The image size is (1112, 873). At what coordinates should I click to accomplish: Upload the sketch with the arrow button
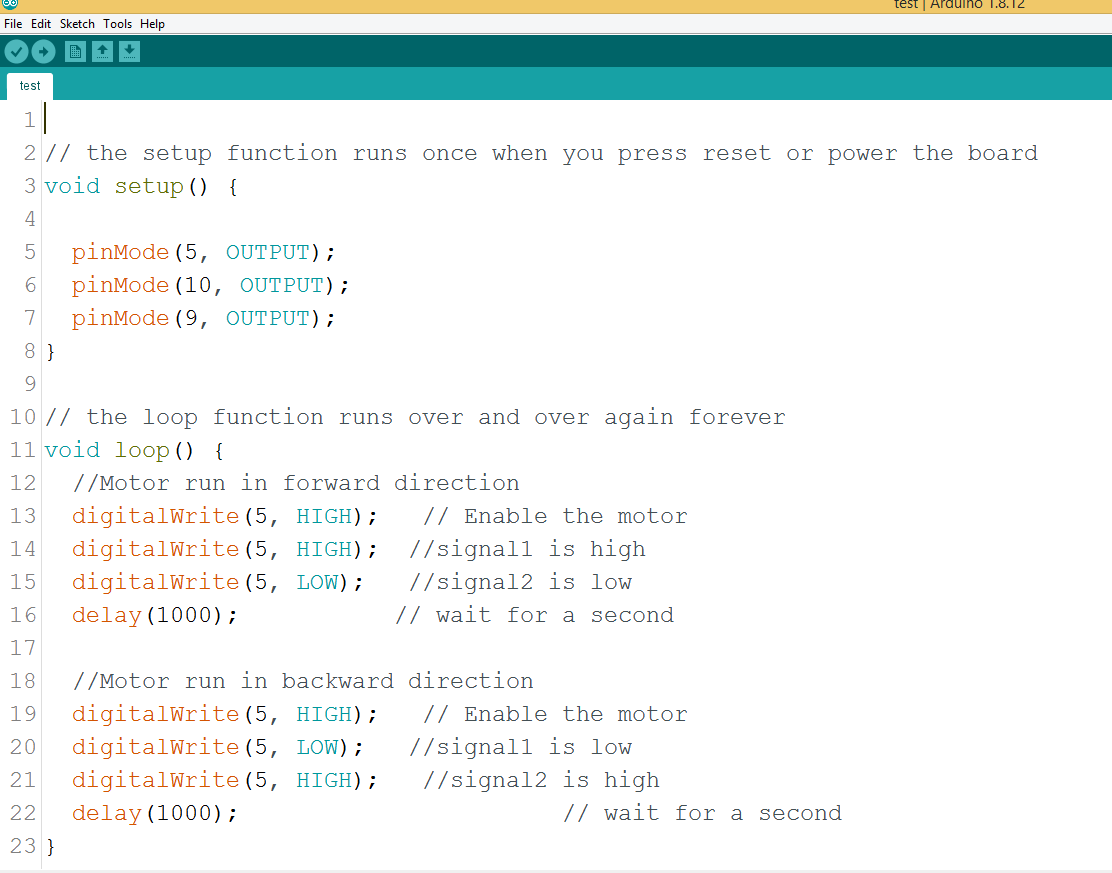pos(43,51)
